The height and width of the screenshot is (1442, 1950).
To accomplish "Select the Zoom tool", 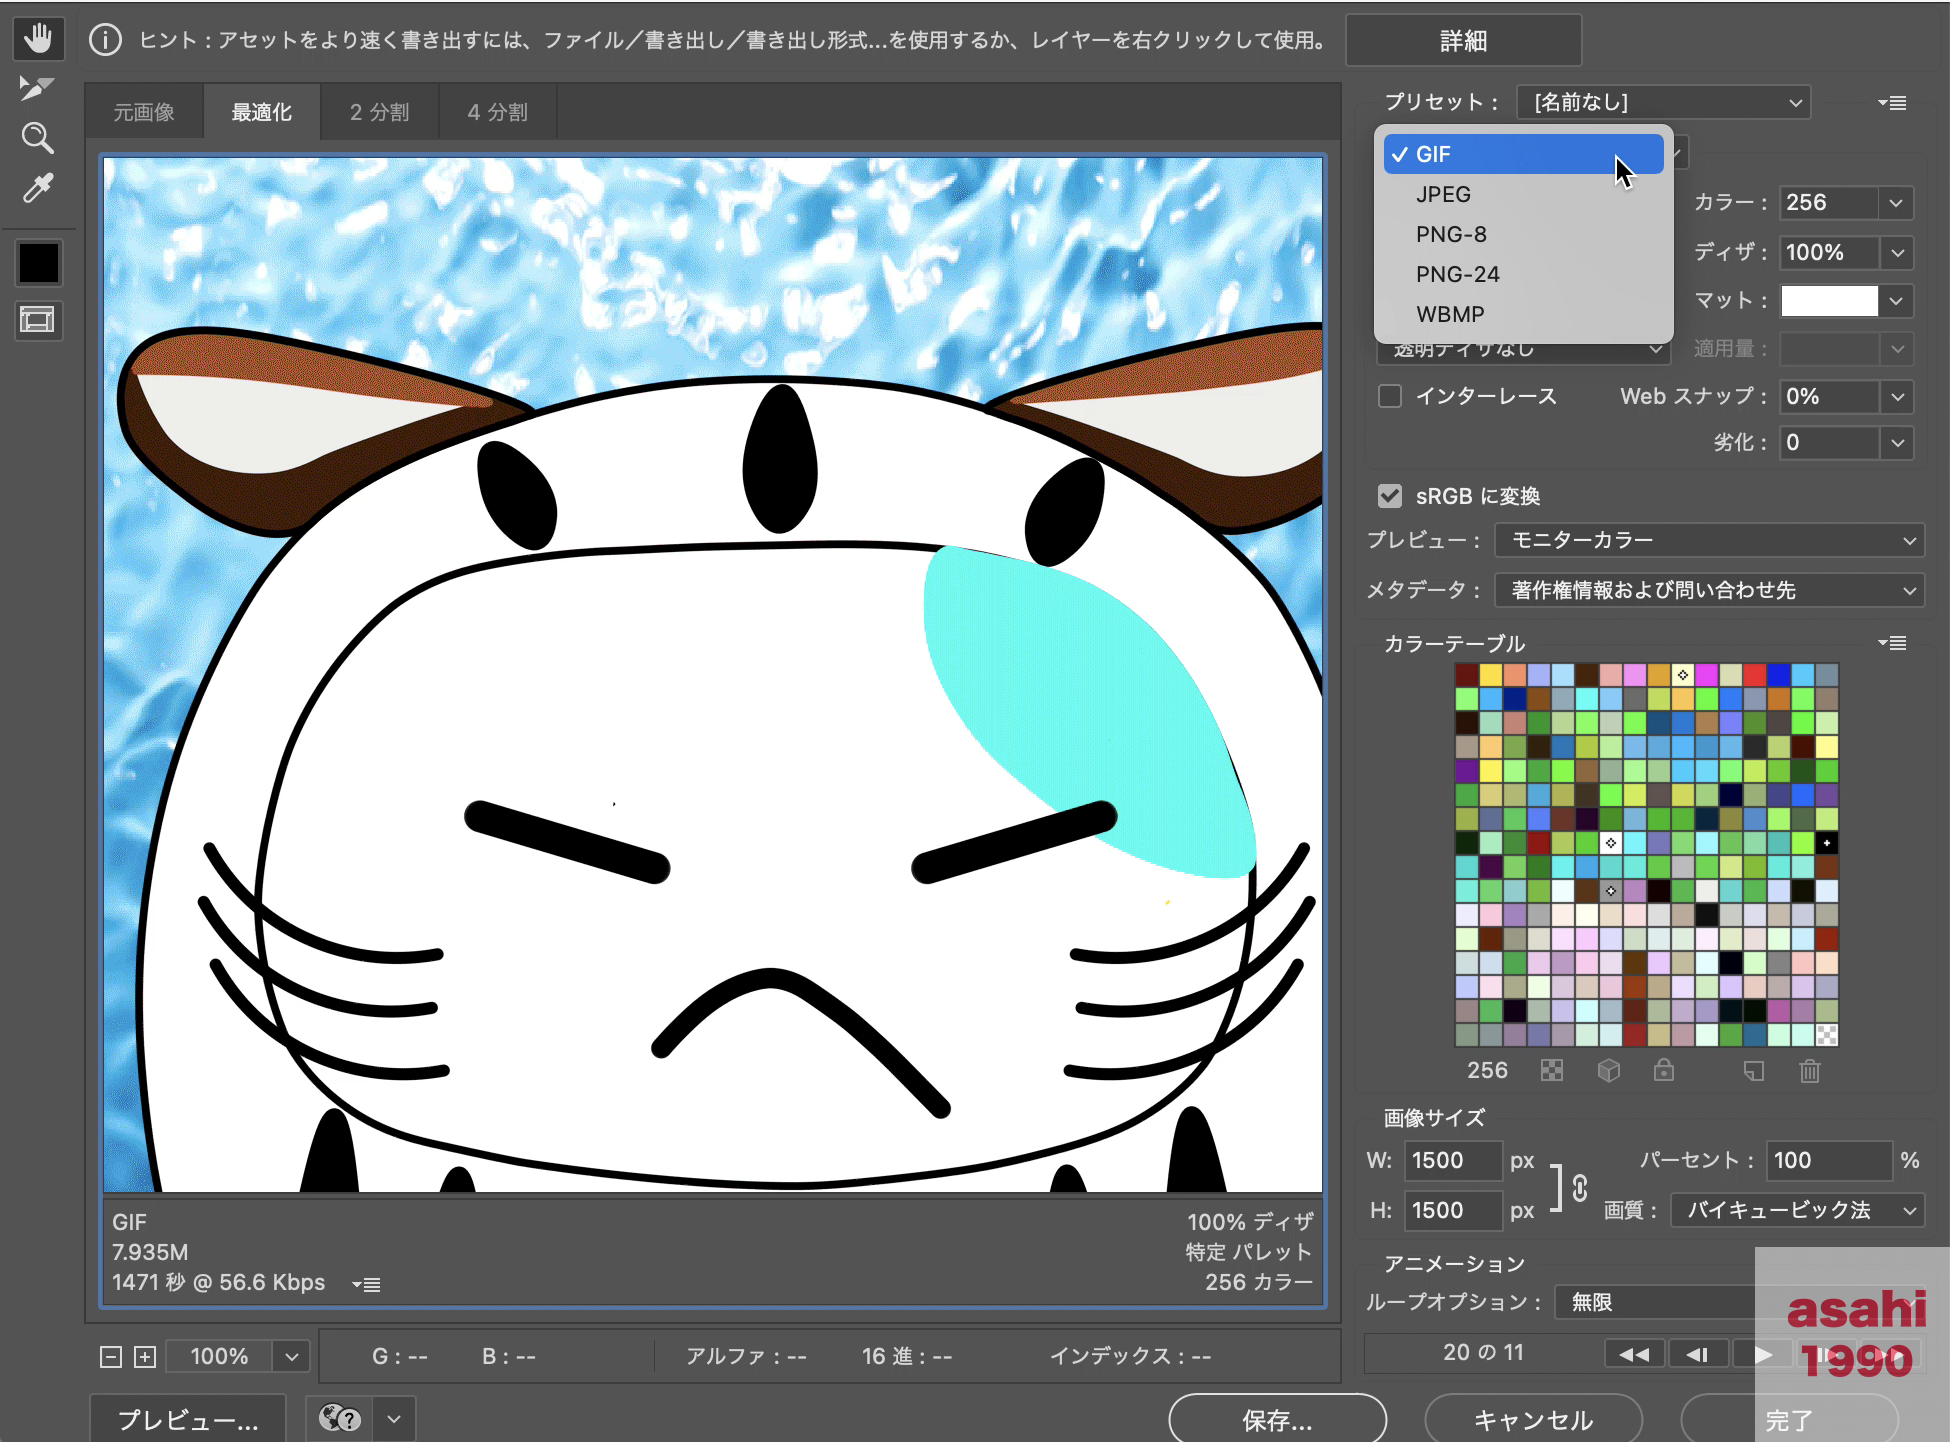I will [x=38, y=138].
